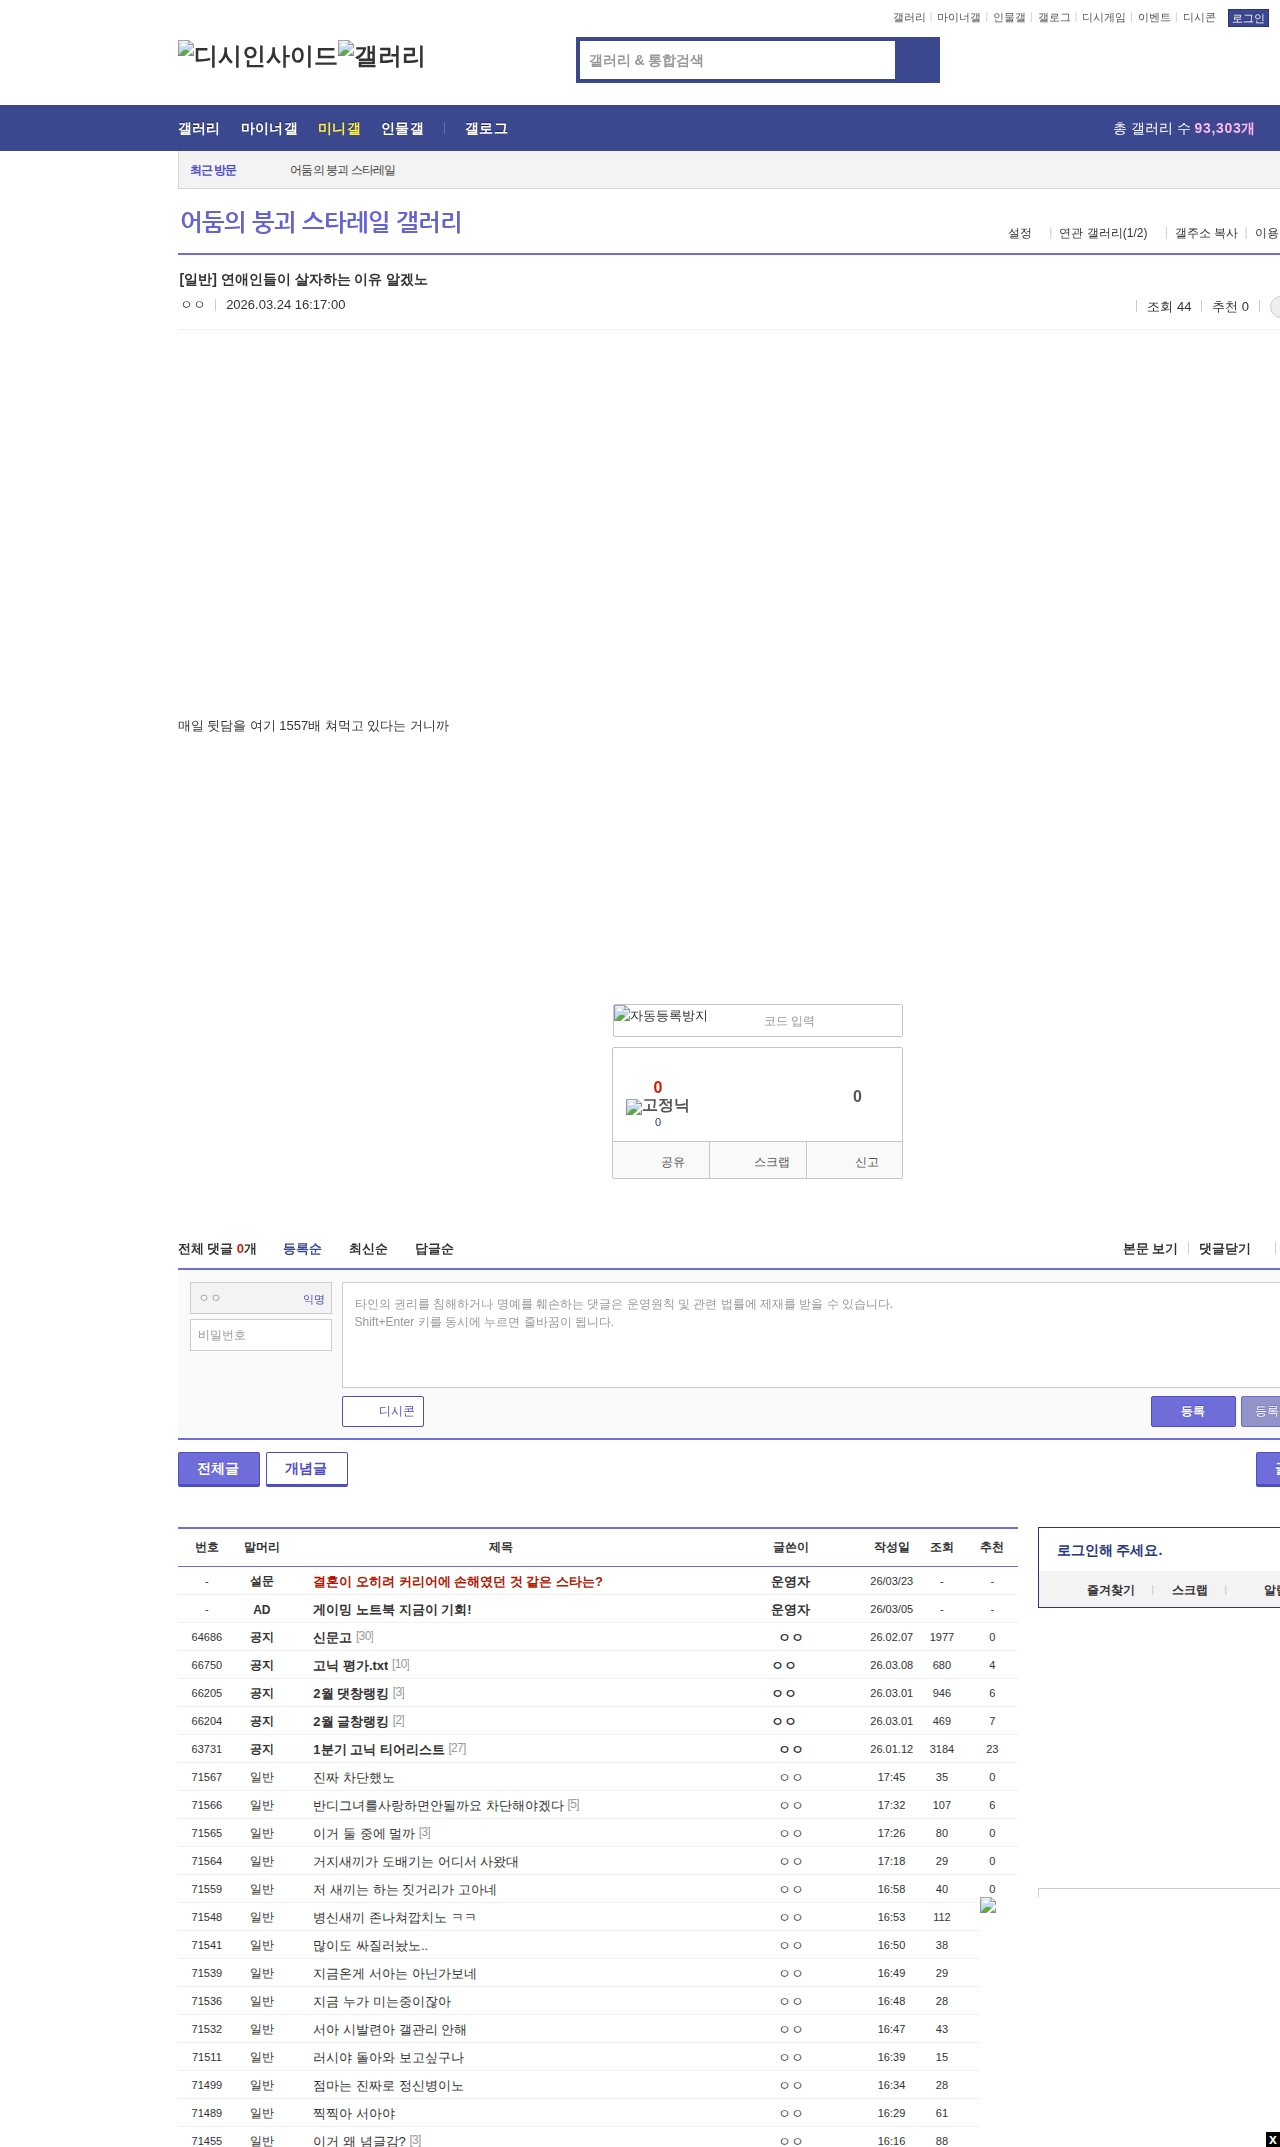Screen dimensions: 1280x2147
Task: Click the 공유 share button
Action: click(x=661, y=1162)
